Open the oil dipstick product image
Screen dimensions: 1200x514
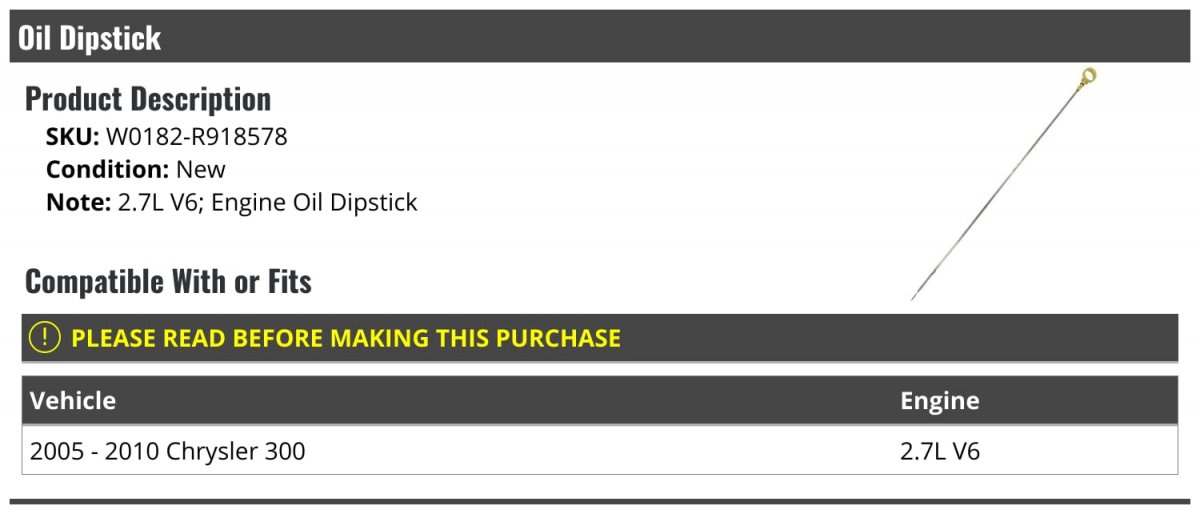[x=1003, y=184]
